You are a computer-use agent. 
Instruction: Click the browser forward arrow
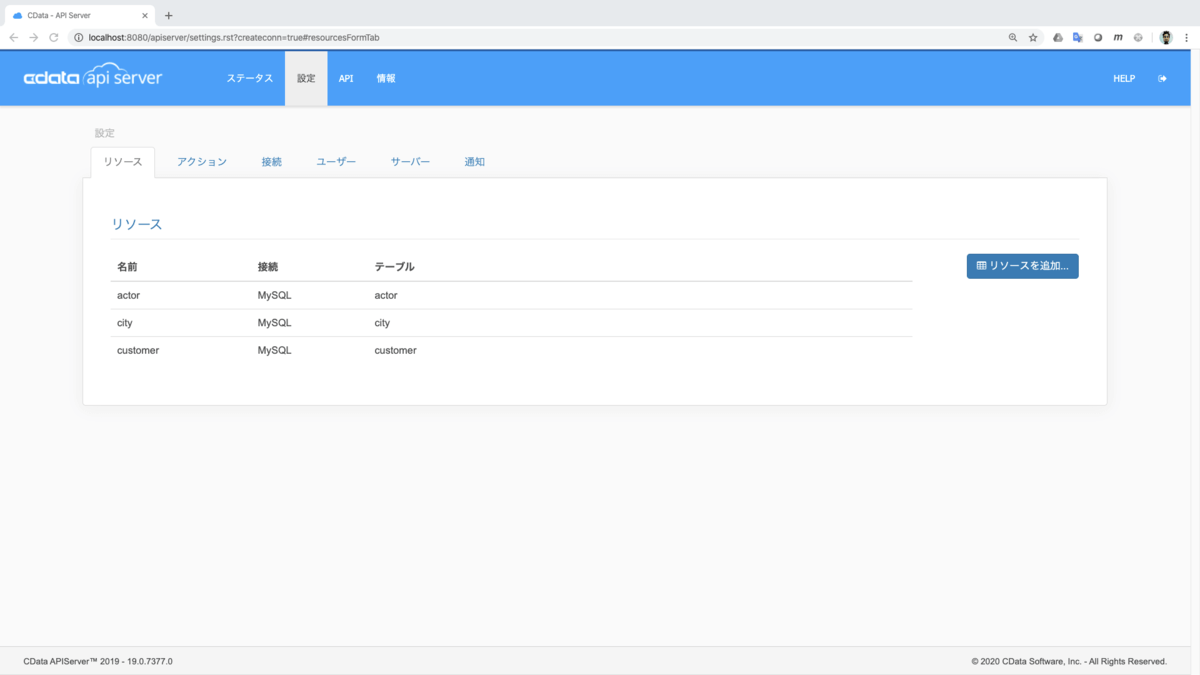click(34, 37)
